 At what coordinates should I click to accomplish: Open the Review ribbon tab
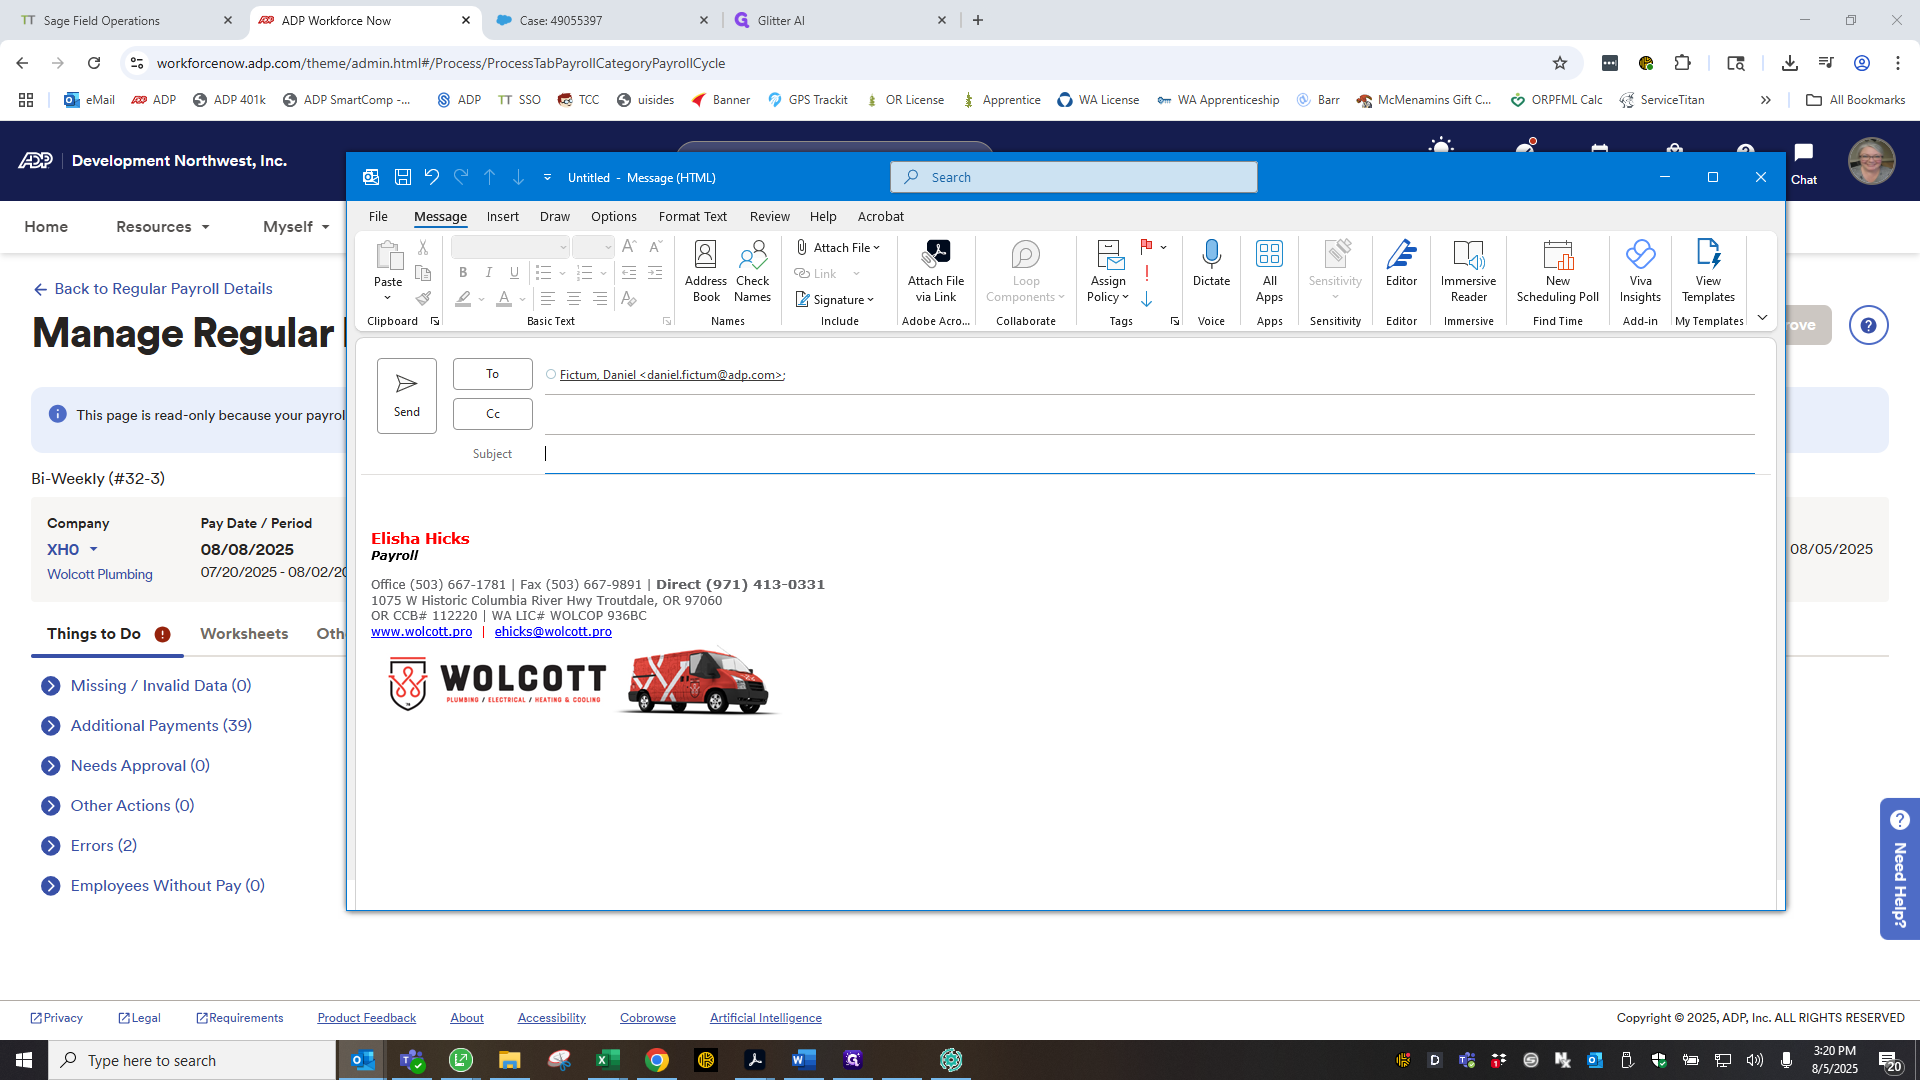coord(769,216)
